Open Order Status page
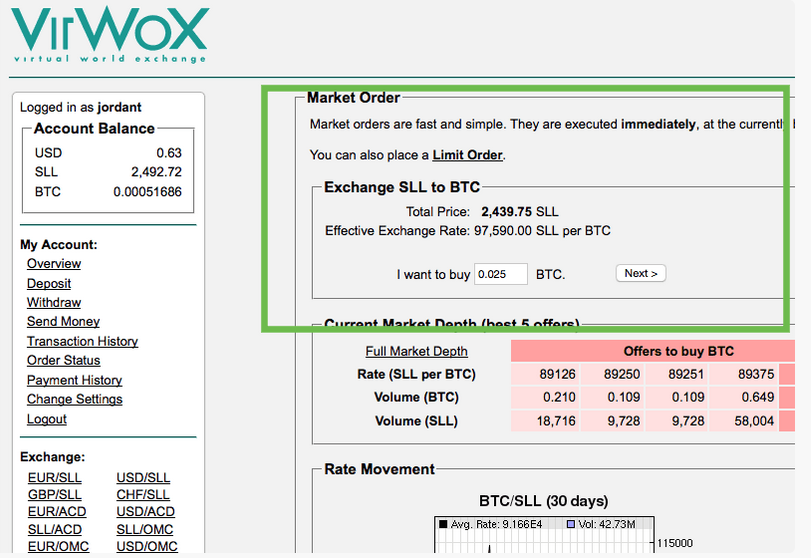This screenshot has width=811, height=558. pos(64,360)
